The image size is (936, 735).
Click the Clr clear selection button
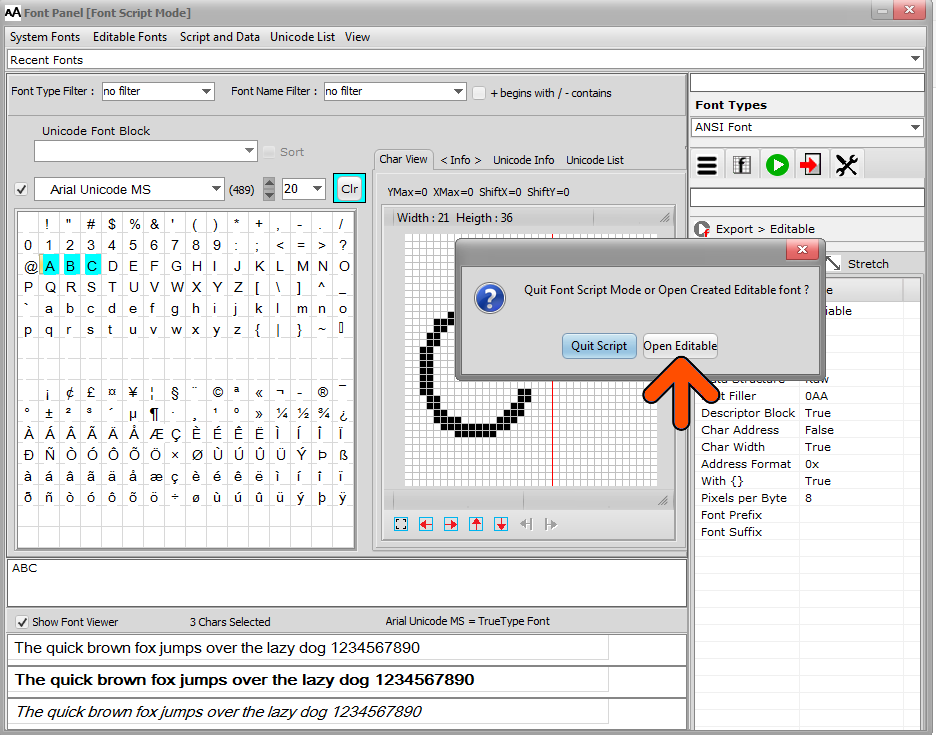click(349, 189)
